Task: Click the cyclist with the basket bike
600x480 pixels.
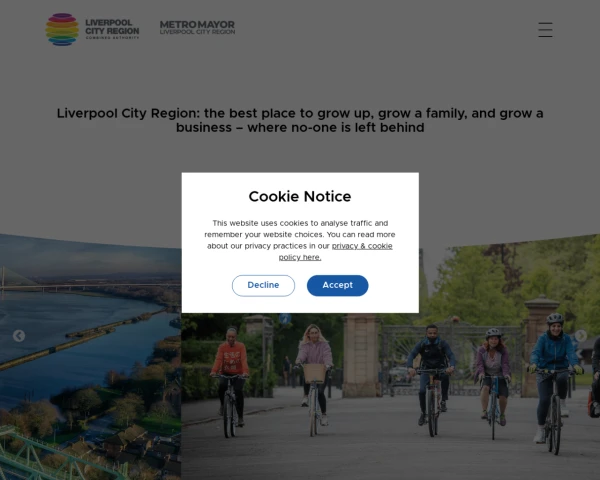Action: pyautogui.click(x=315, y=379)
